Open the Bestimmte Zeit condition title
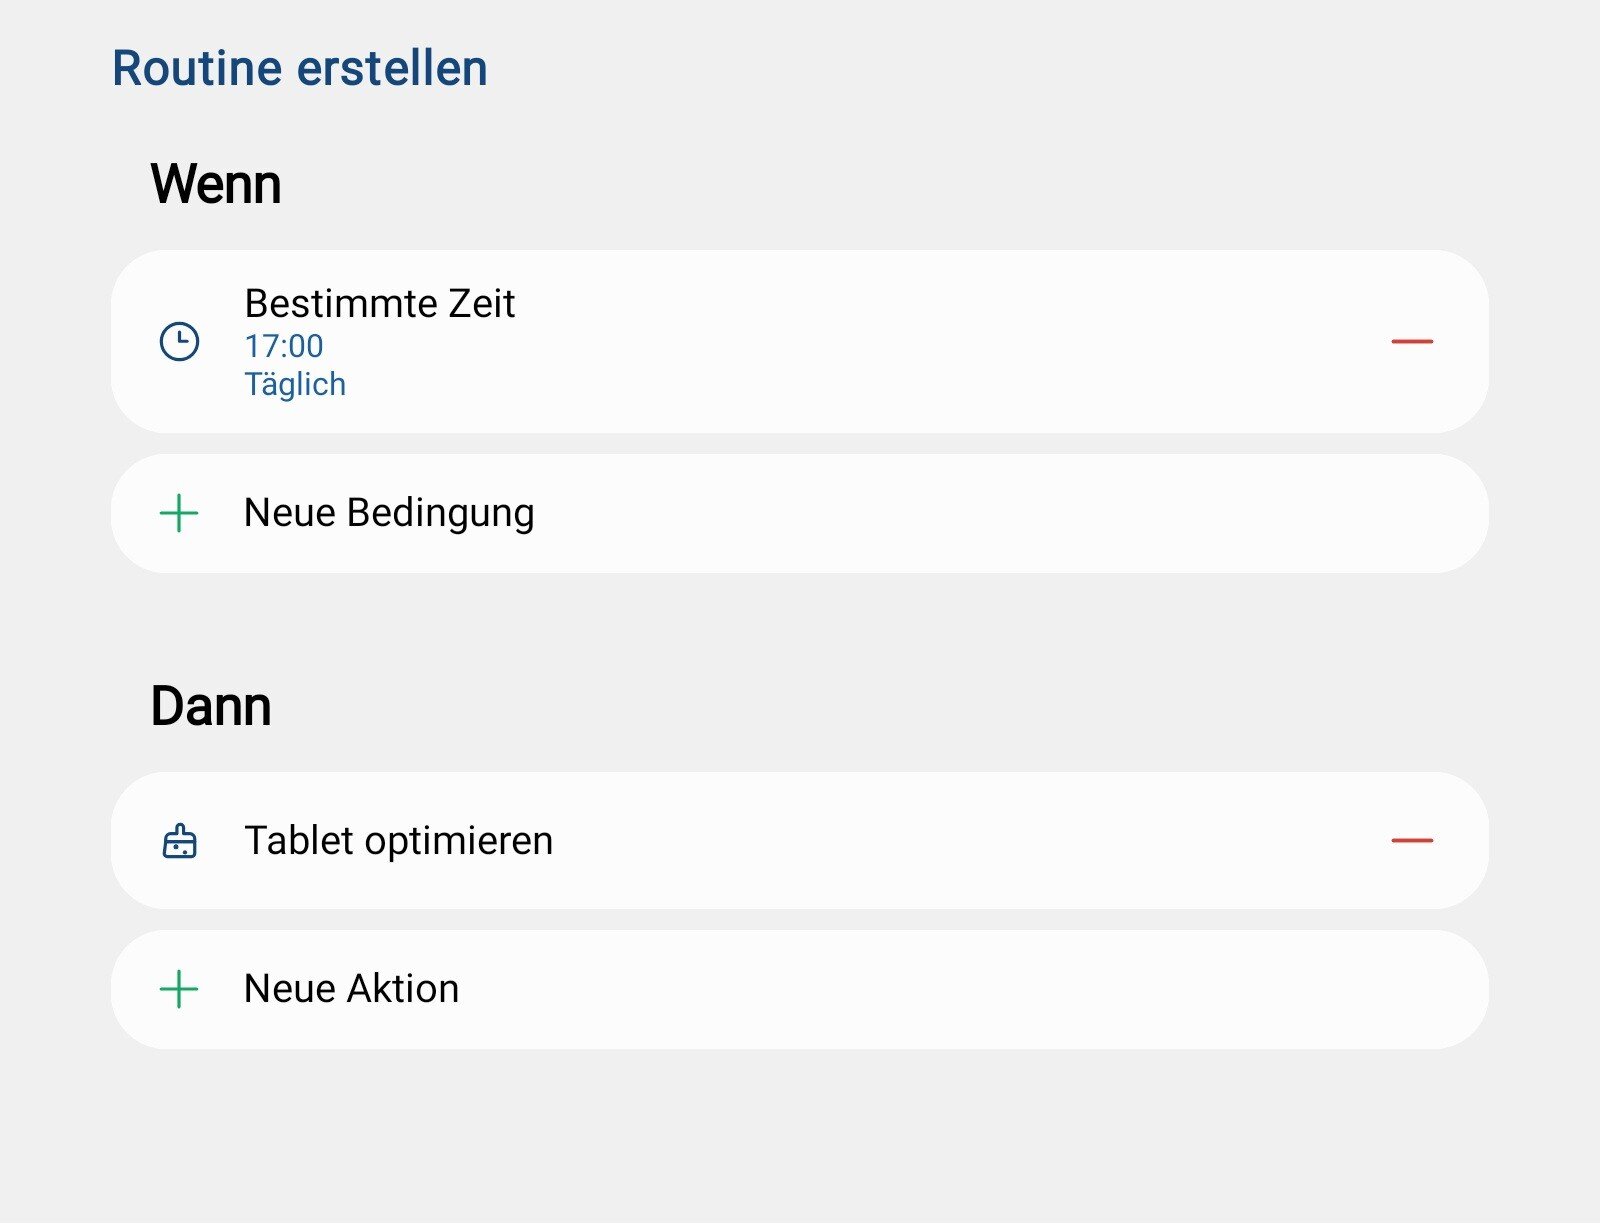The width and height of the screenshot is (1600, 1223). (379, 304)
